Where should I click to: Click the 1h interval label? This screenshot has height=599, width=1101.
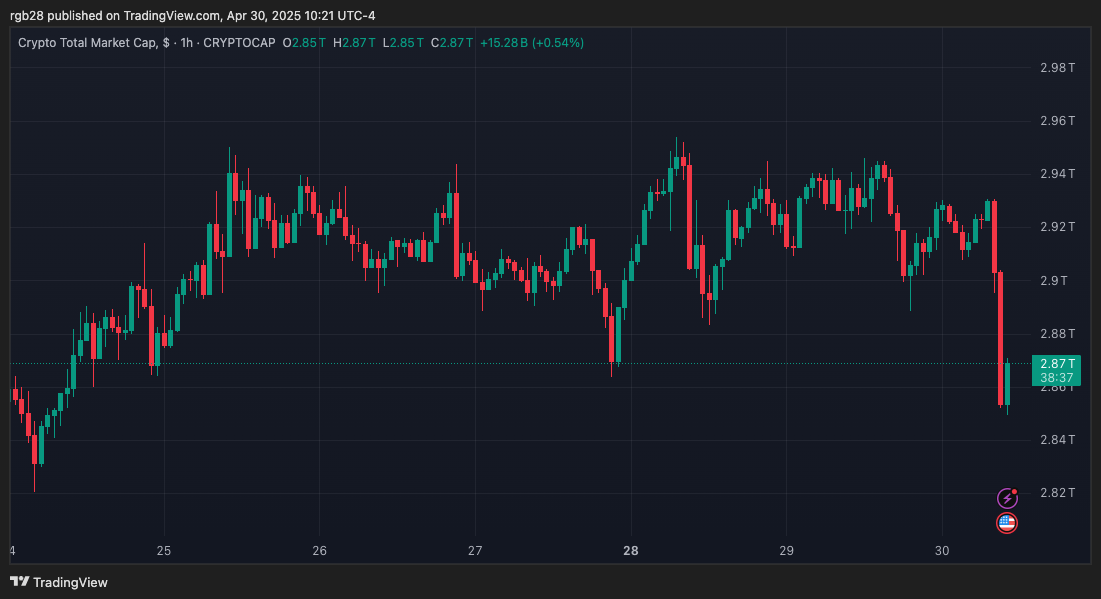184,43
